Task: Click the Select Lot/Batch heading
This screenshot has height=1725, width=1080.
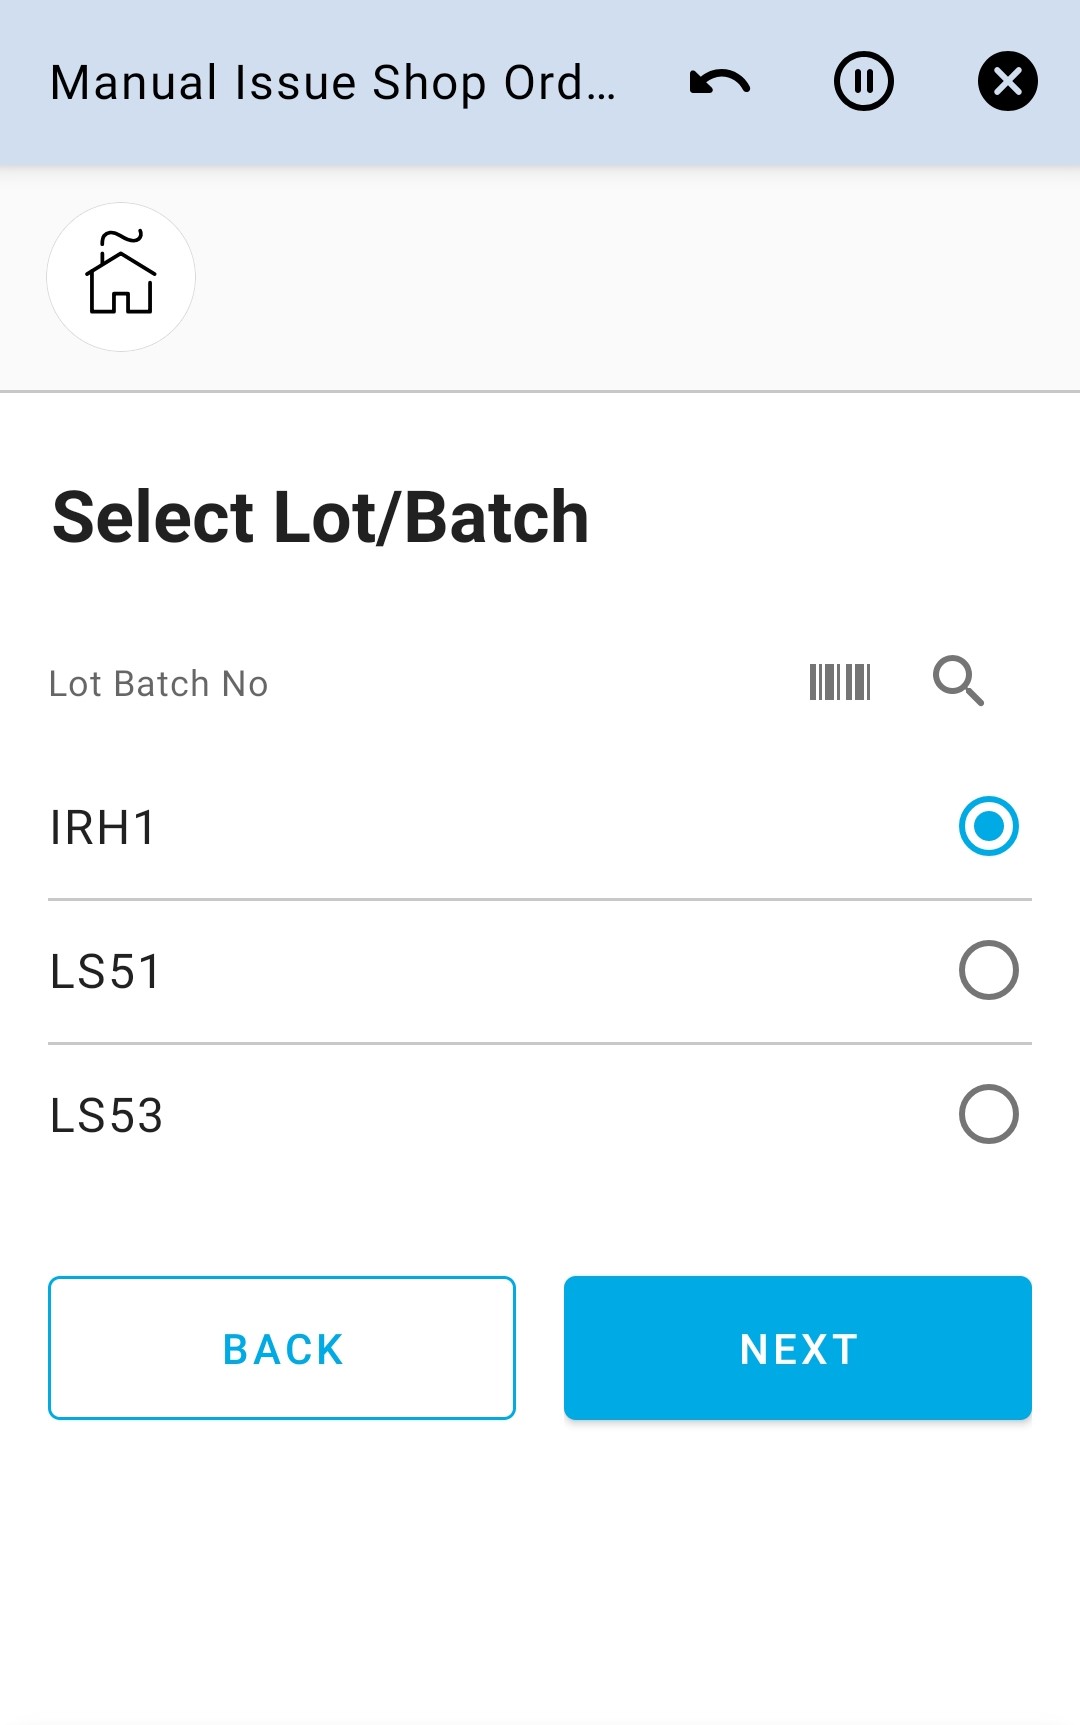Action: coord(320,516)
